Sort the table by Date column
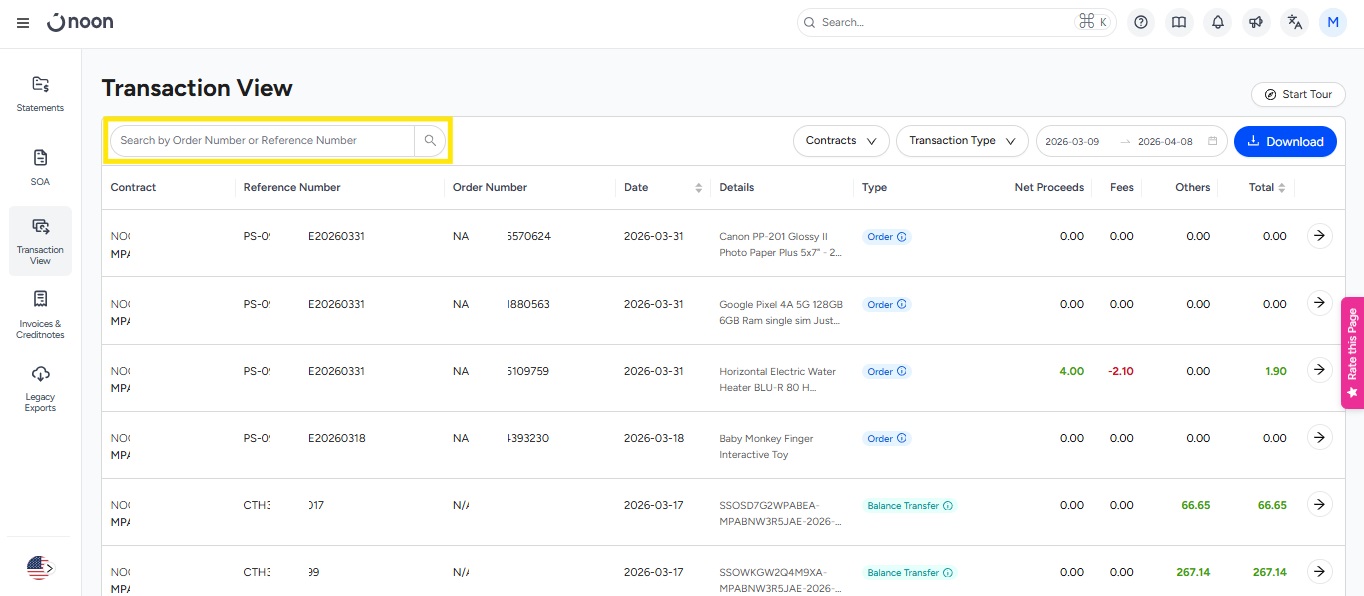This screenshot has width=1364, height=596. coord(698,188)
